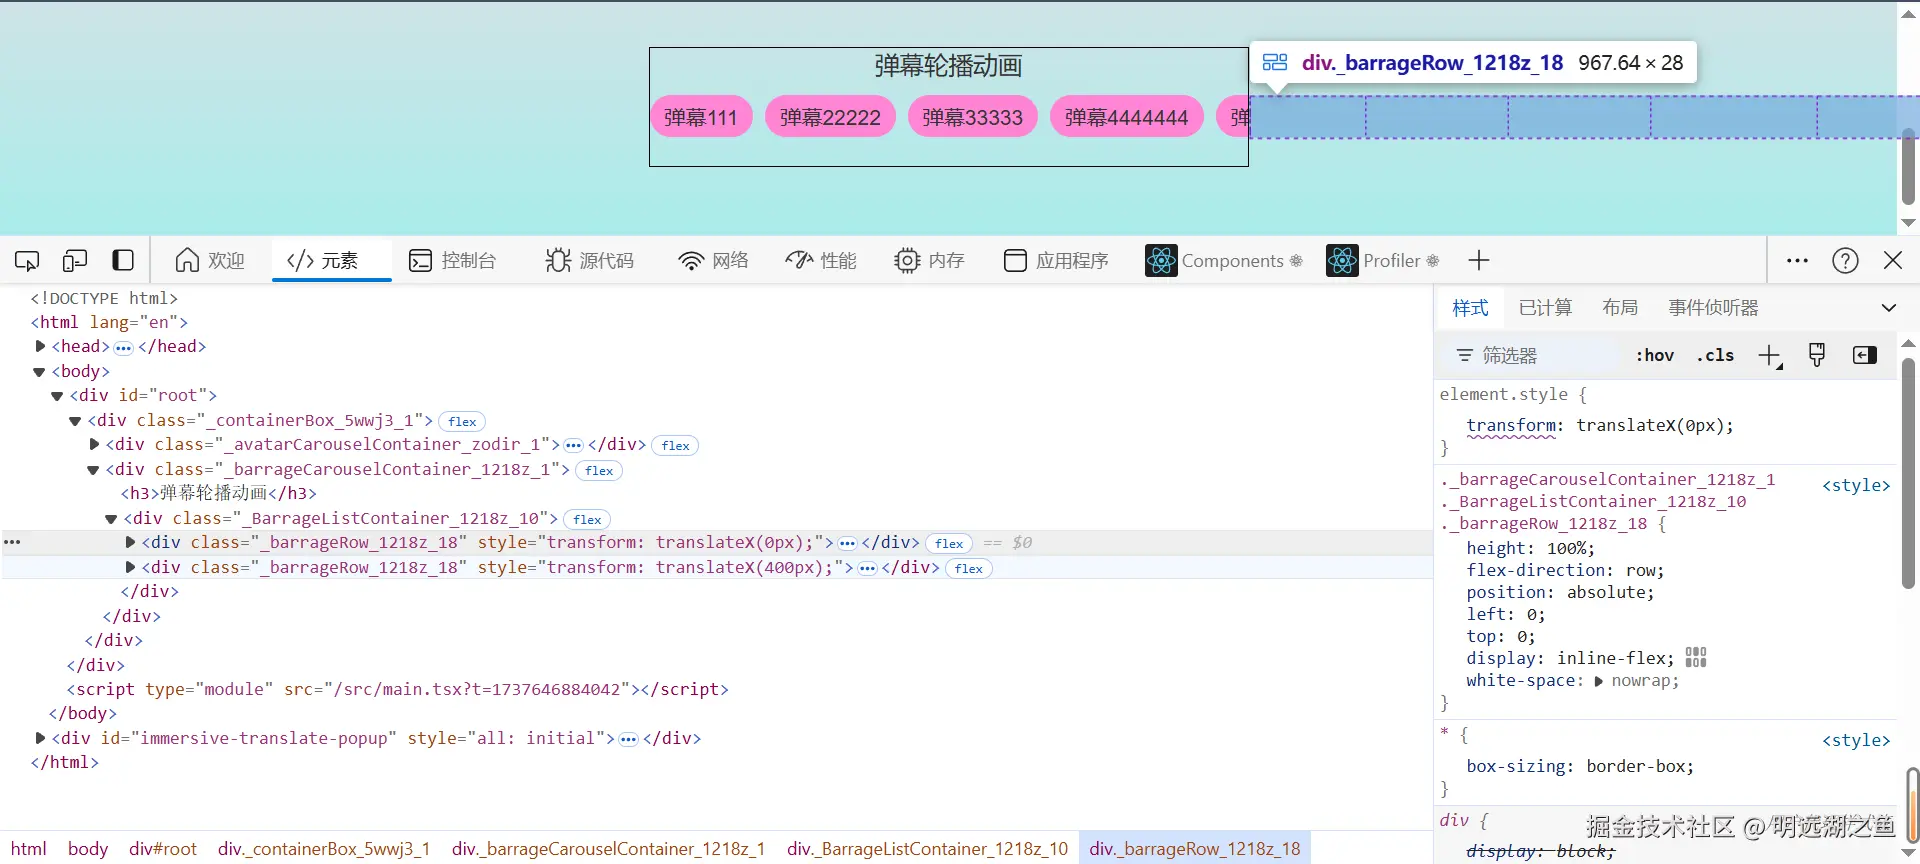This screenshot has height=864, width=1920.
Task: Open the React Profiler tab
Action: tap(1383, 261)
